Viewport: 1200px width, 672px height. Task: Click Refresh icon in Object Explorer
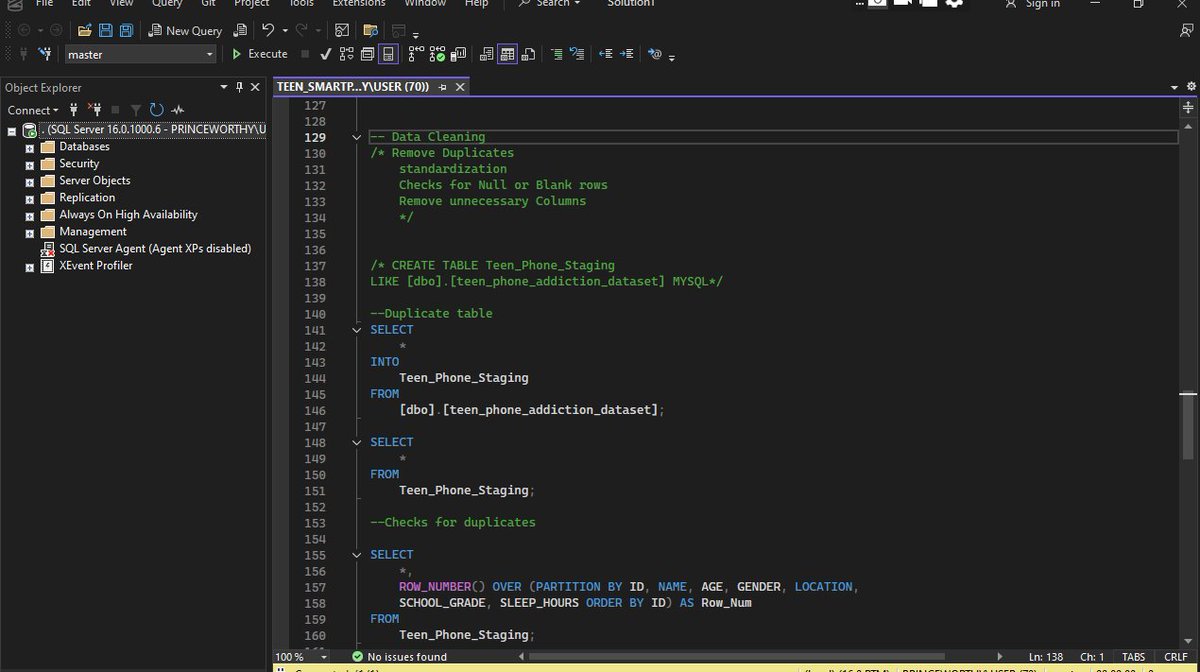coord(156,110)
